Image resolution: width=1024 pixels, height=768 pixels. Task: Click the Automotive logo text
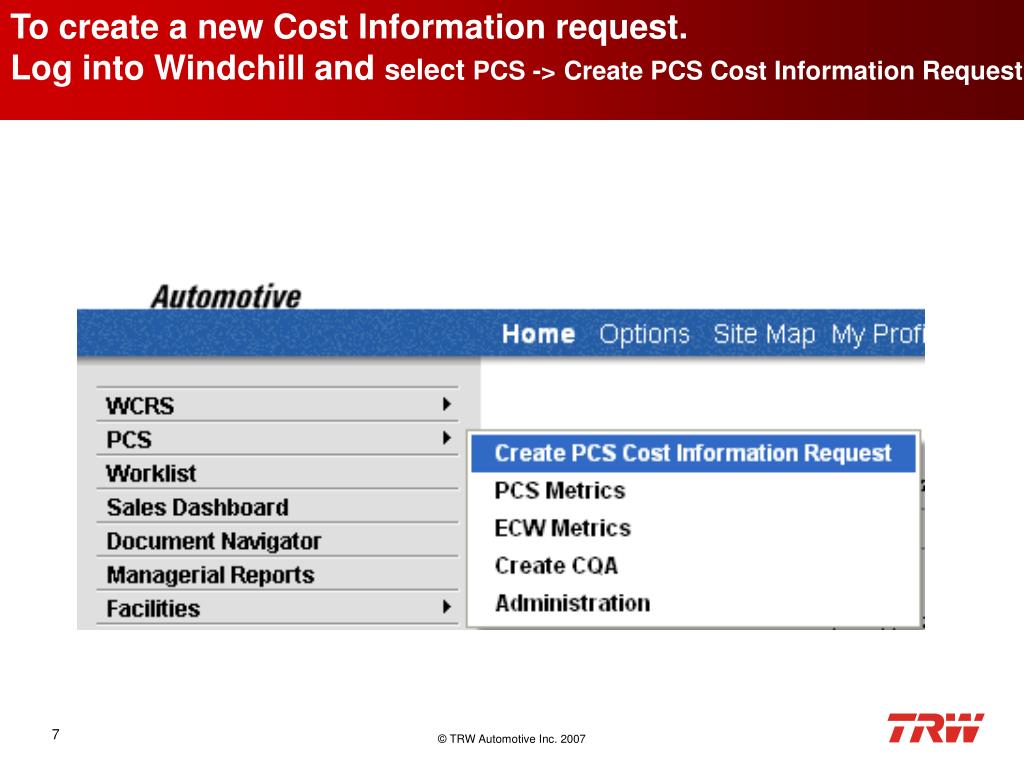226,296
